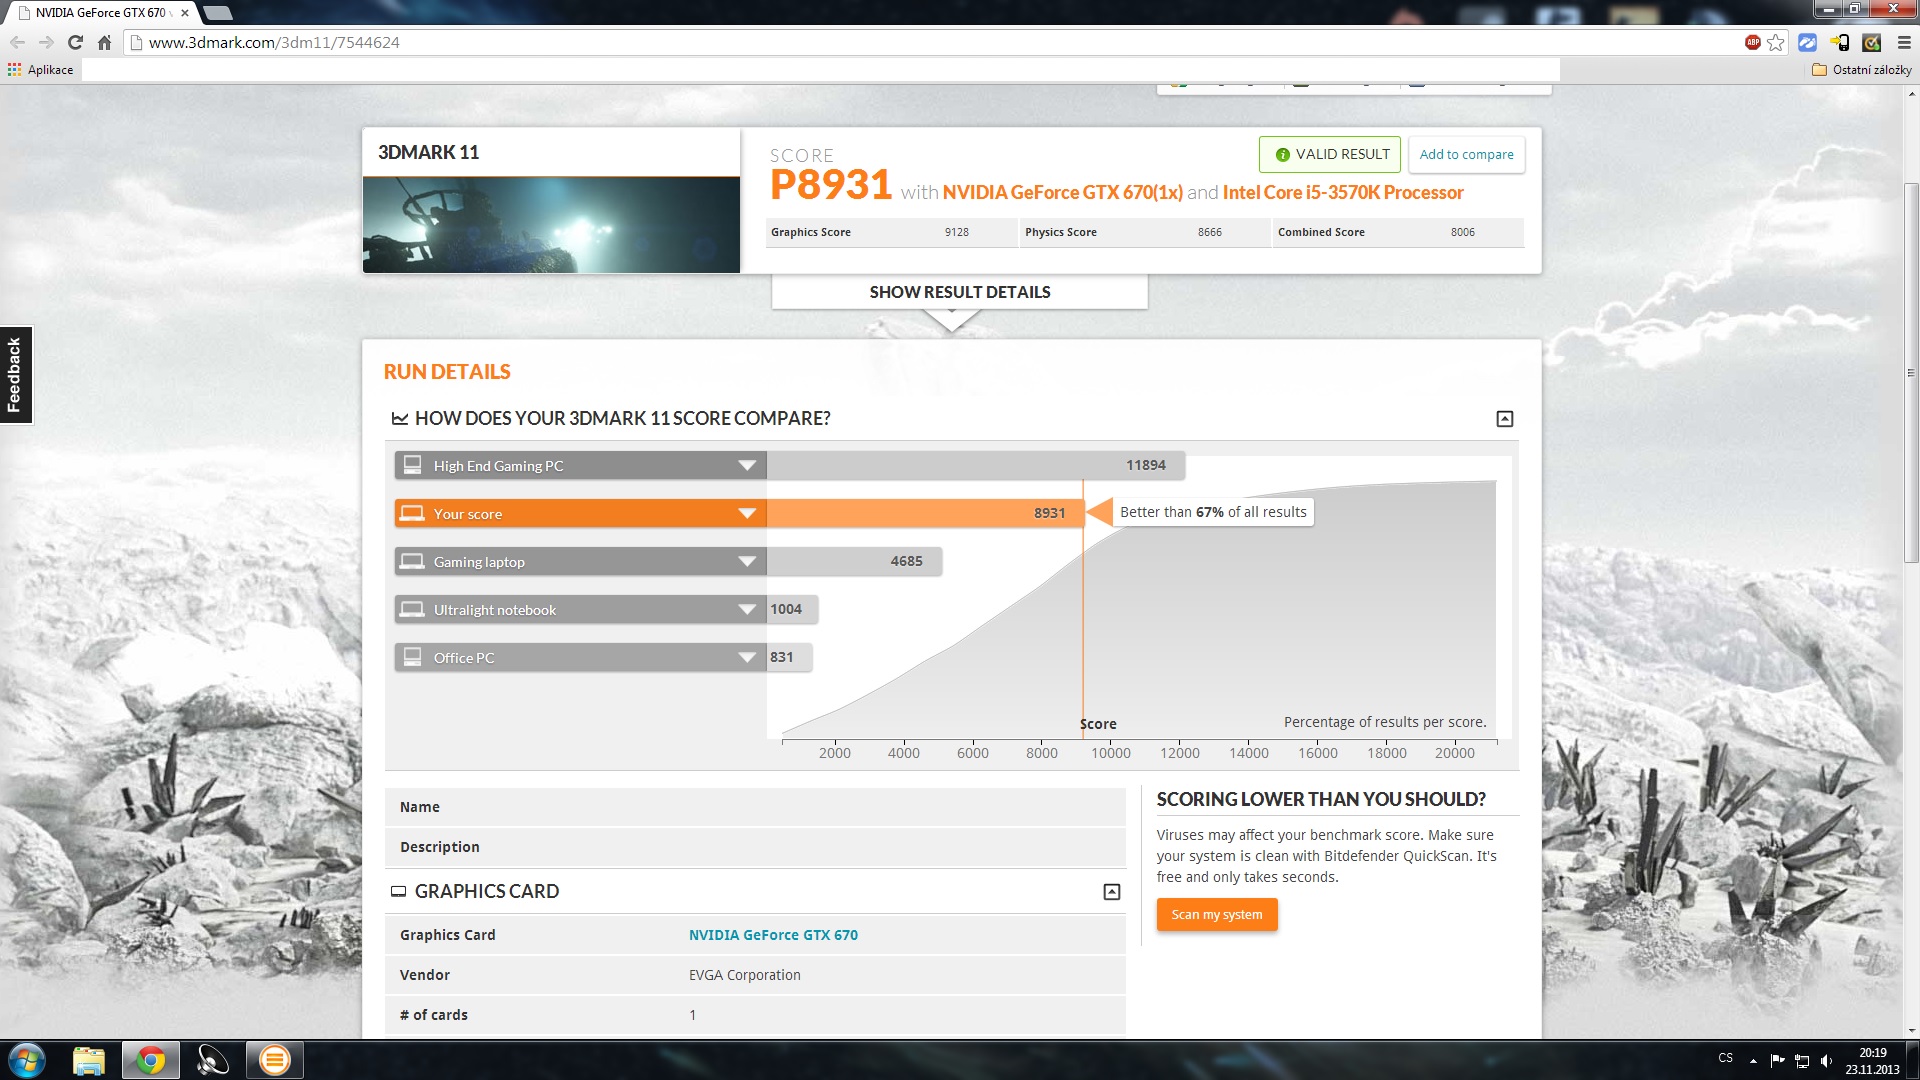
Task: Click the orange 8931 score bar
Action: pyautogui.click(x=925, y=513)
